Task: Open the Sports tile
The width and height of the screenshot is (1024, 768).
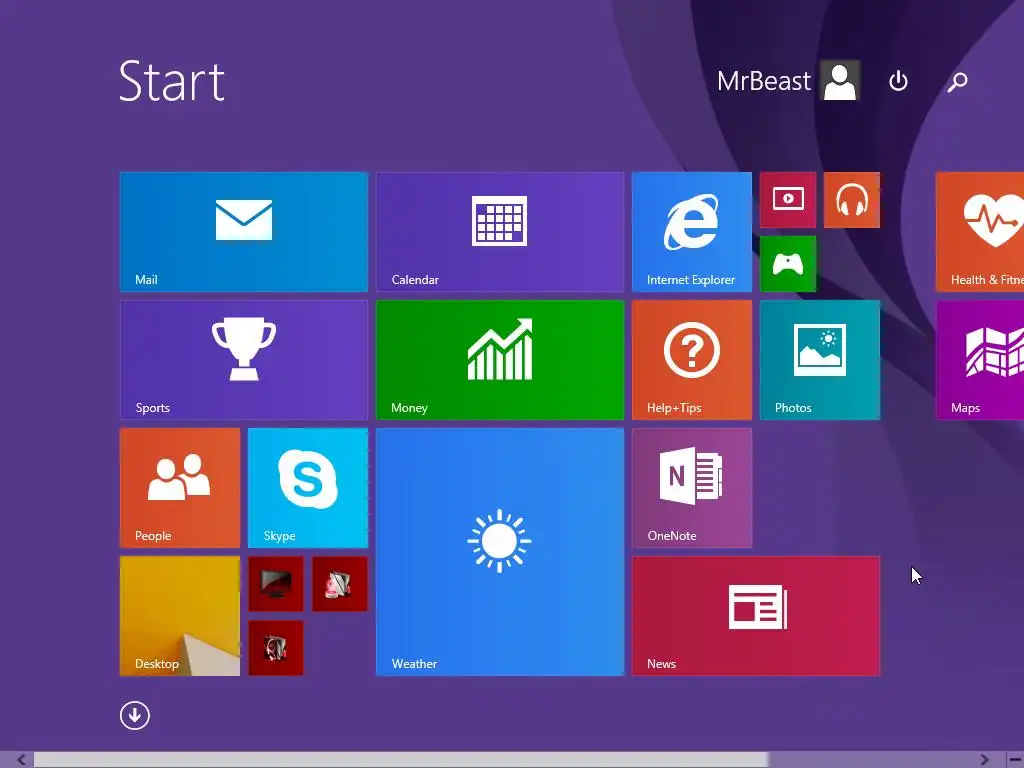Action: (x=244, y=360)
